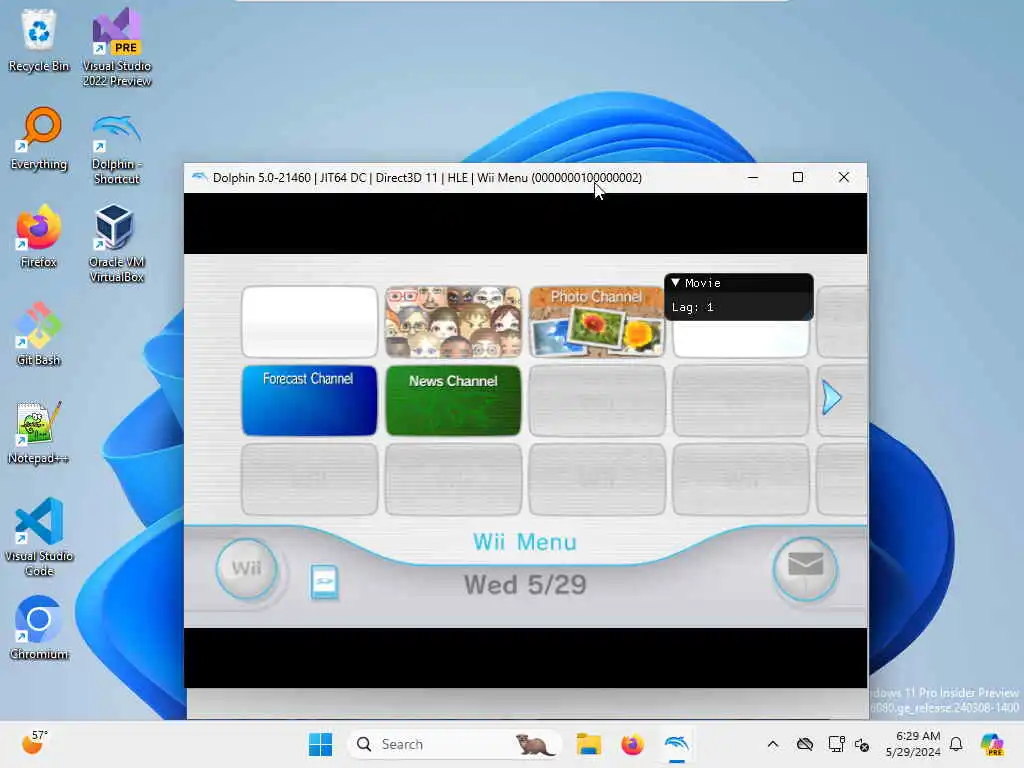Collapse the Movie overlay triangle
1024x768 pixels.
click(x=676, y=283)
